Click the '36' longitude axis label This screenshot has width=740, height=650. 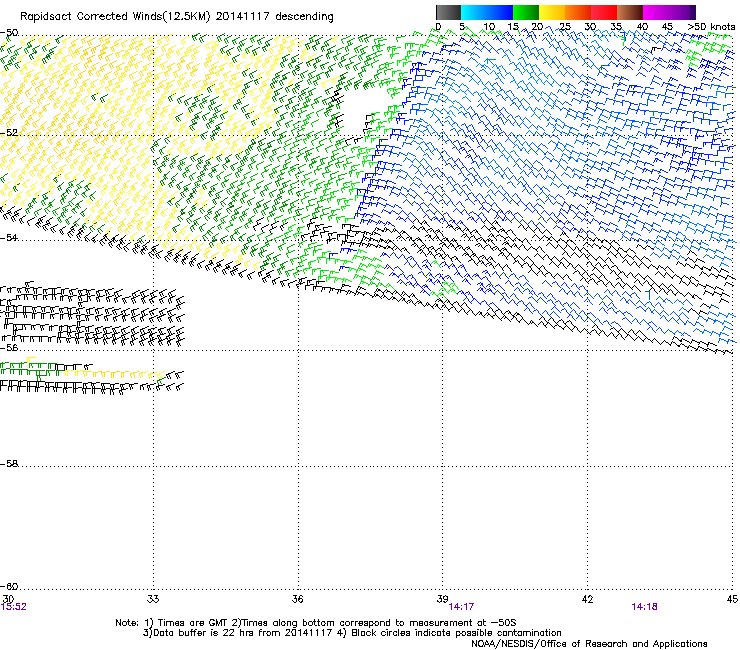point(298,599)
